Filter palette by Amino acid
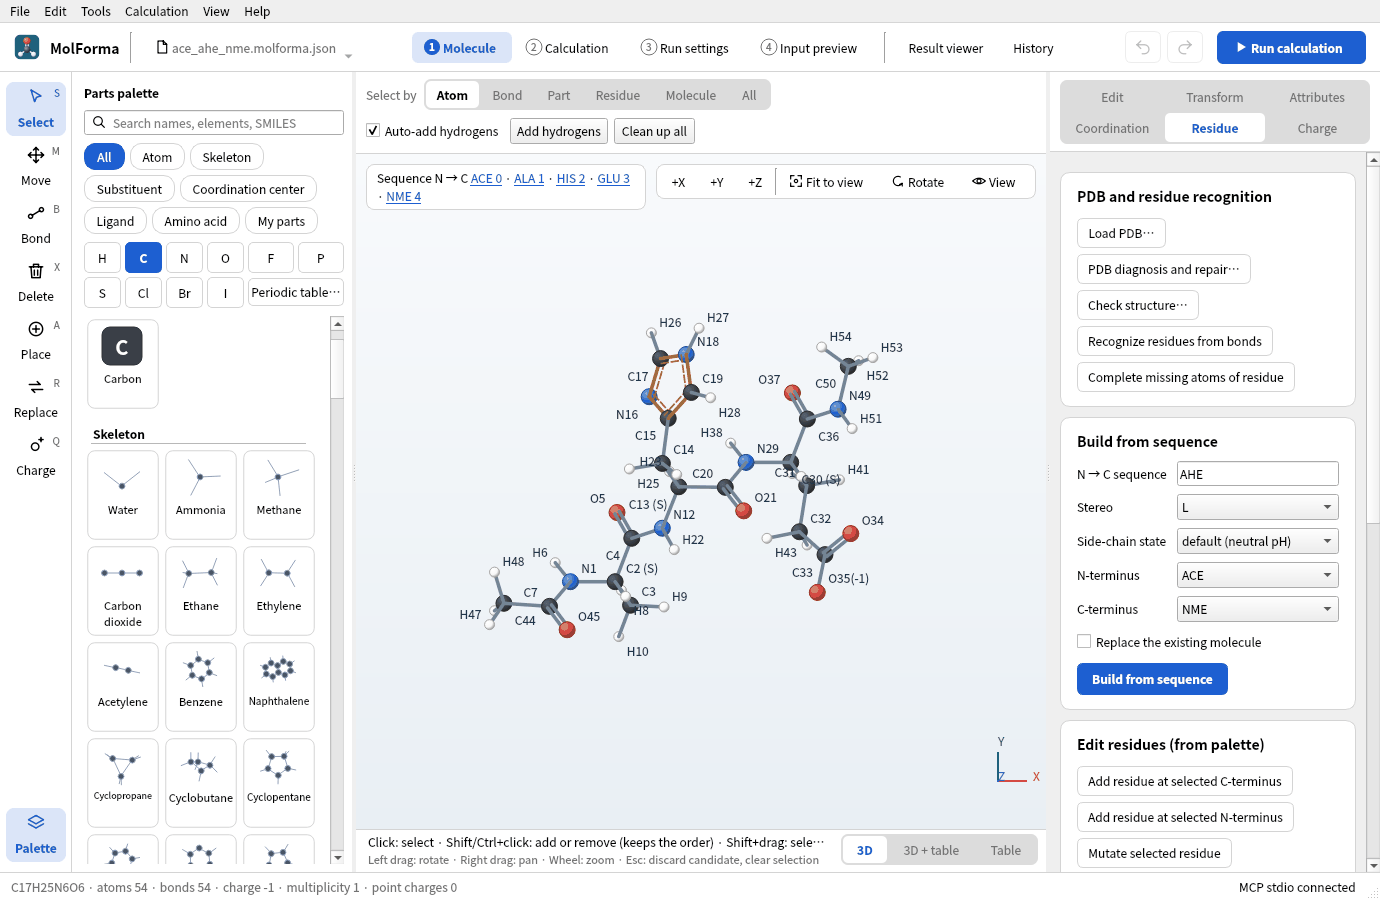Screen dimensions: 1380x900 pos(196,221)
